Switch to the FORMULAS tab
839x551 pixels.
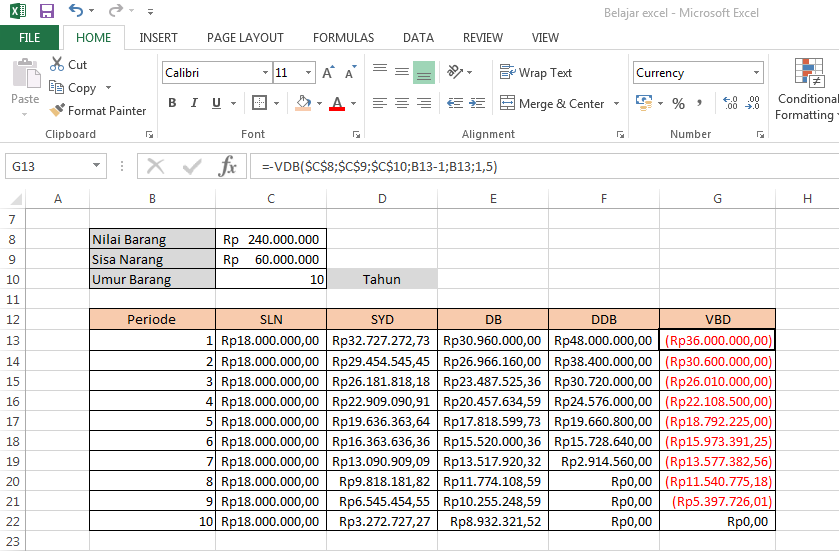tap(344, 37)
